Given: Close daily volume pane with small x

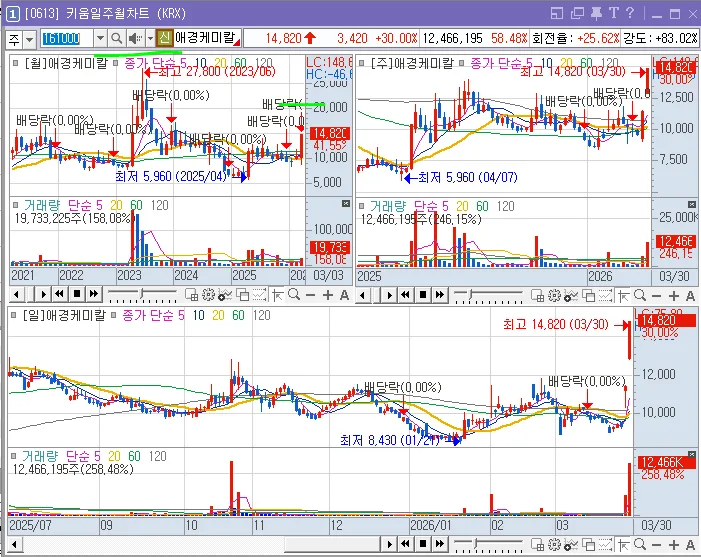Looking at the screenshot, I should [692, 455].
